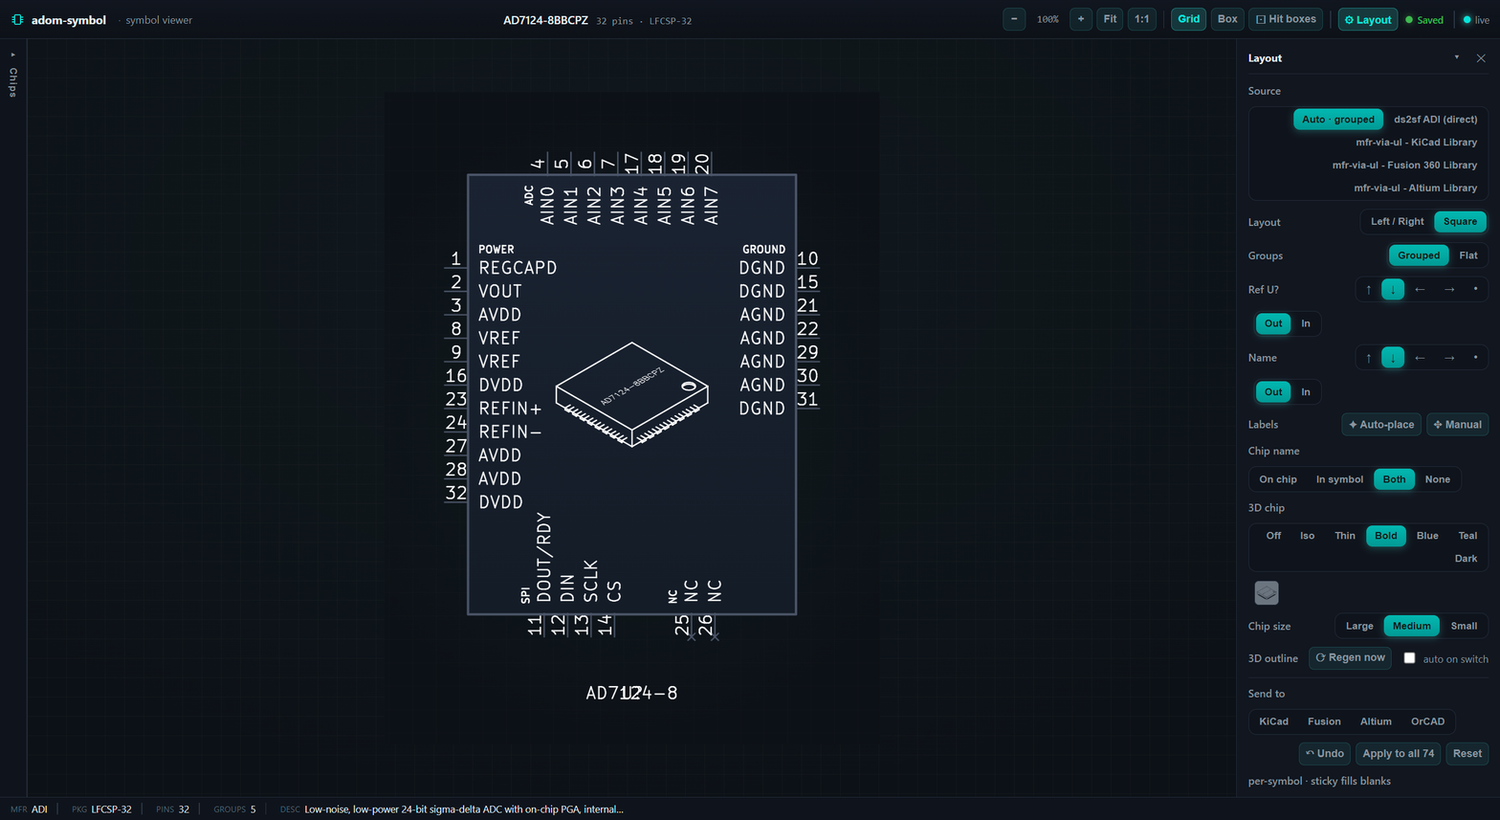Turn 3D chip Off
The height and width of the screenshot is (820, 1500).
pyautogui.click(x=1273, y=536)
